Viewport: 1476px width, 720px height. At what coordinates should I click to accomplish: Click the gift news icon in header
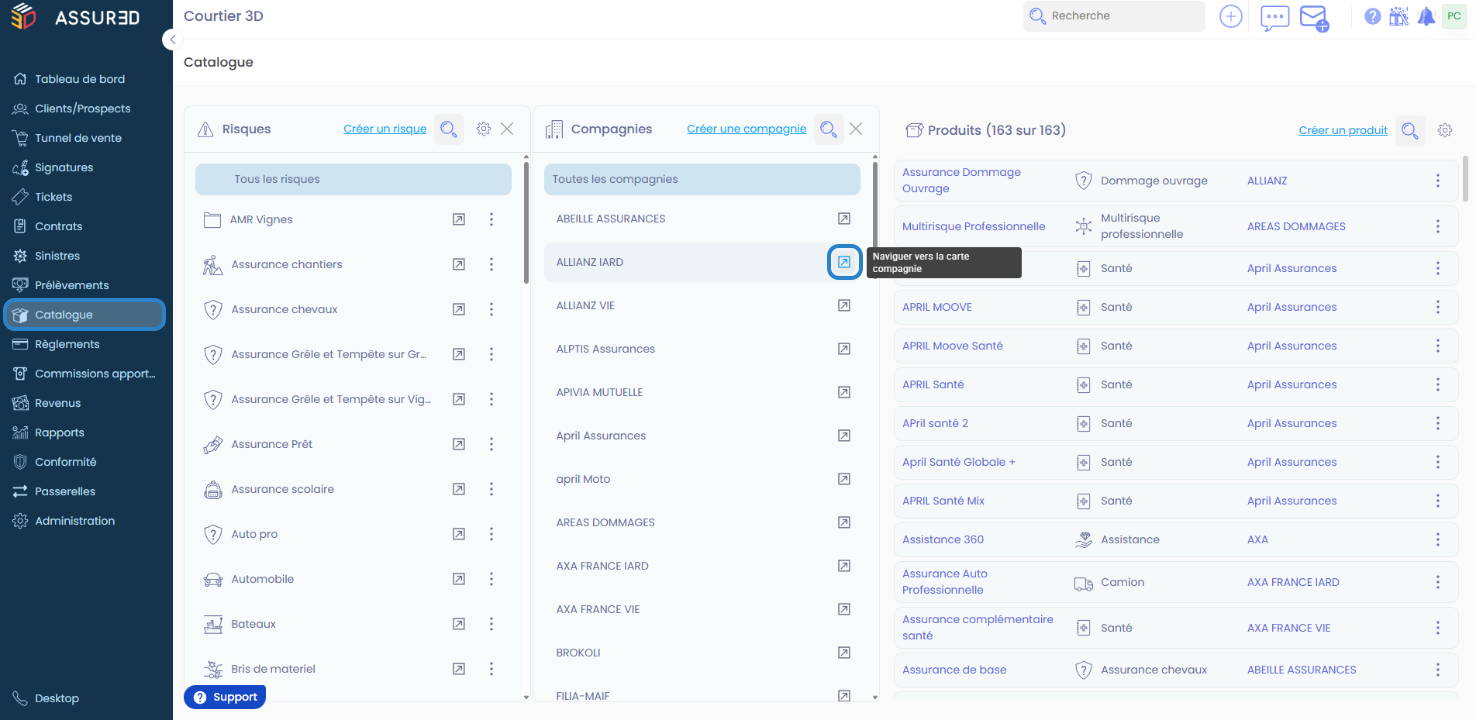tap(1399, 16)
